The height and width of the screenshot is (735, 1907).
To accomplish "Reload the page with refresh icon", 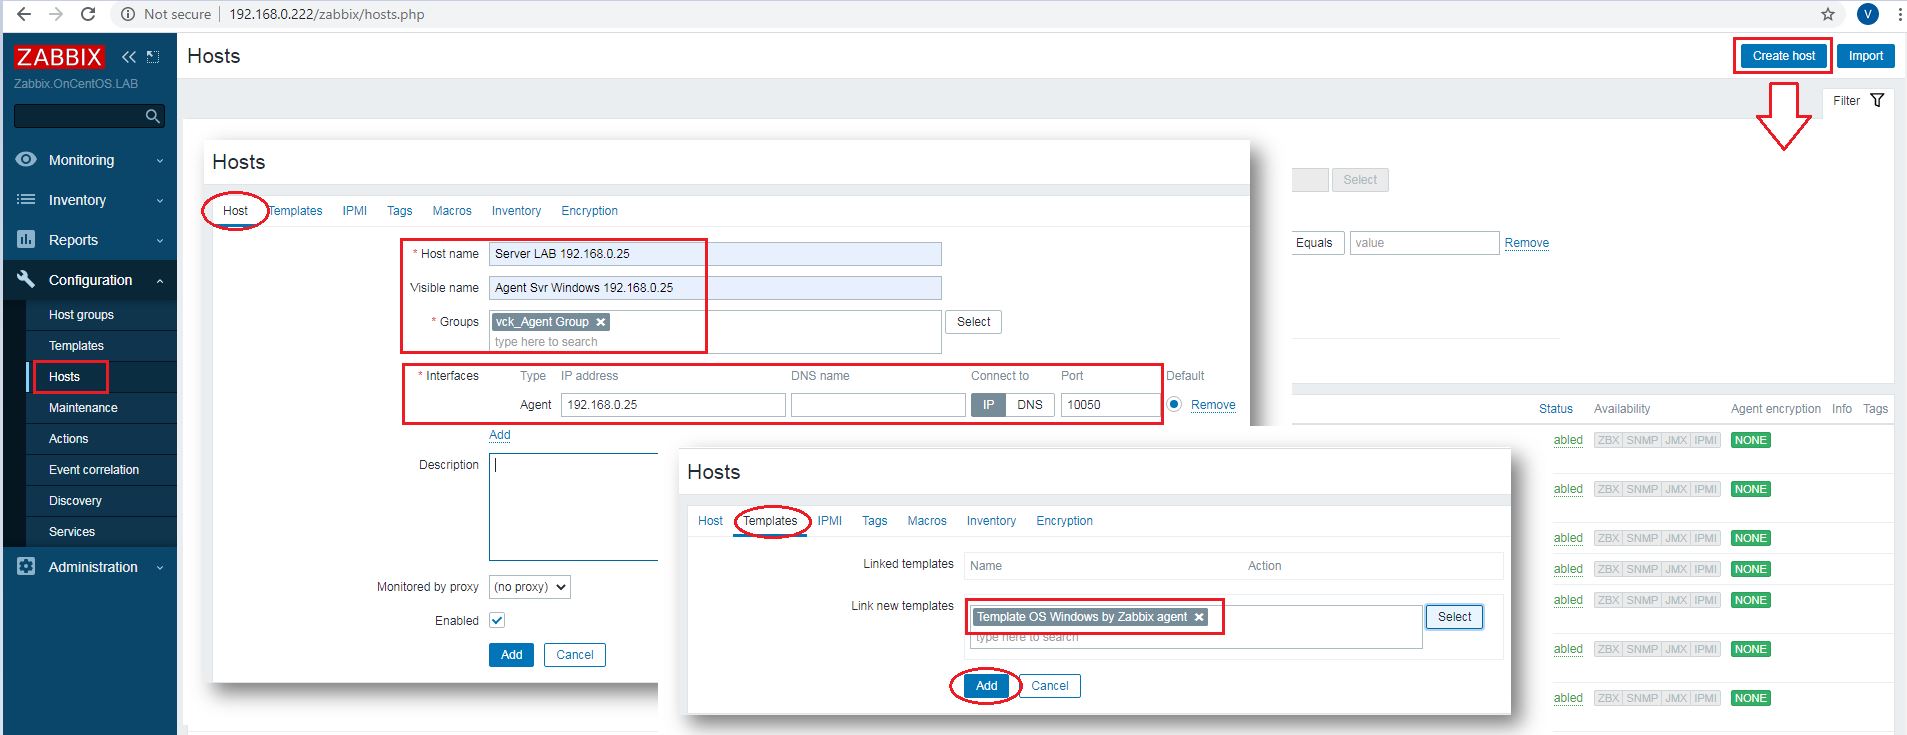I will coord(88,14).
